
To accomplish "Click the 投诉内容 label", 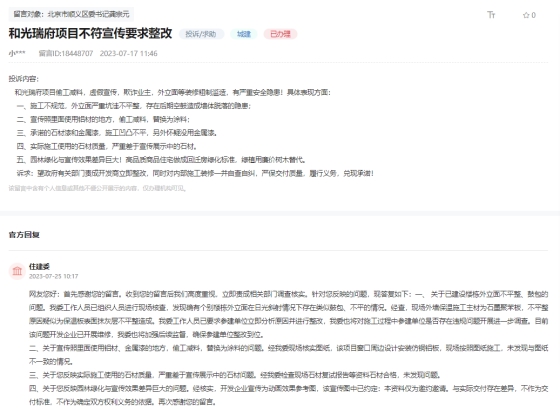I will [24, 79].
